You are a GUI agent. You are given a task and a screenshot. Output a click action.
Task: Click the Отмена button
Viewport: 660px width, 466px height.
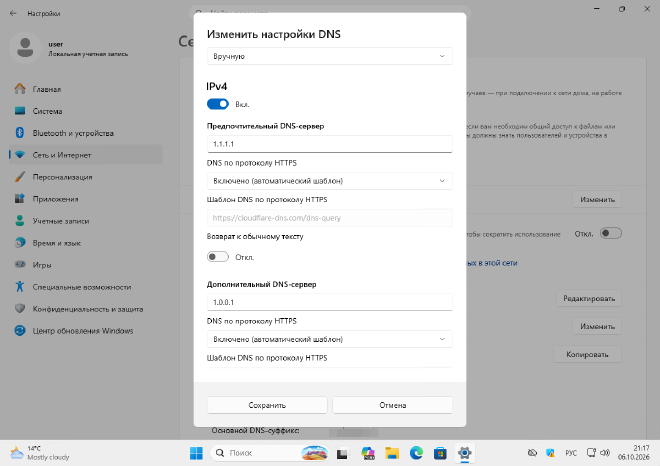point(392,405)
